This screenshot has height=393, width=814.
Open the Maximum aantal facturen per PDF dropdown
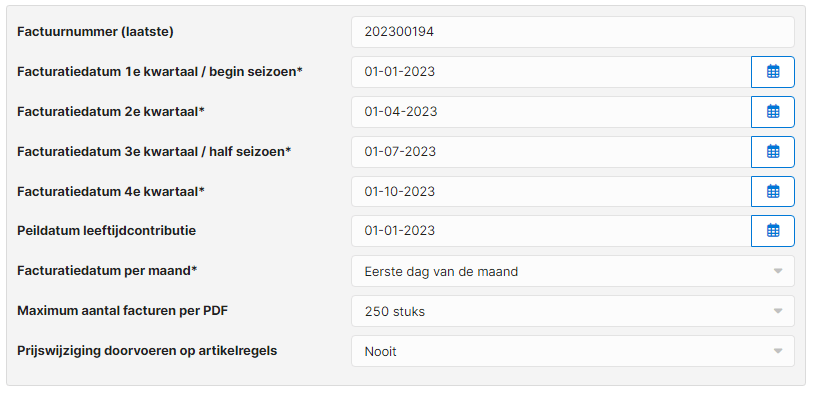[573, 311]
